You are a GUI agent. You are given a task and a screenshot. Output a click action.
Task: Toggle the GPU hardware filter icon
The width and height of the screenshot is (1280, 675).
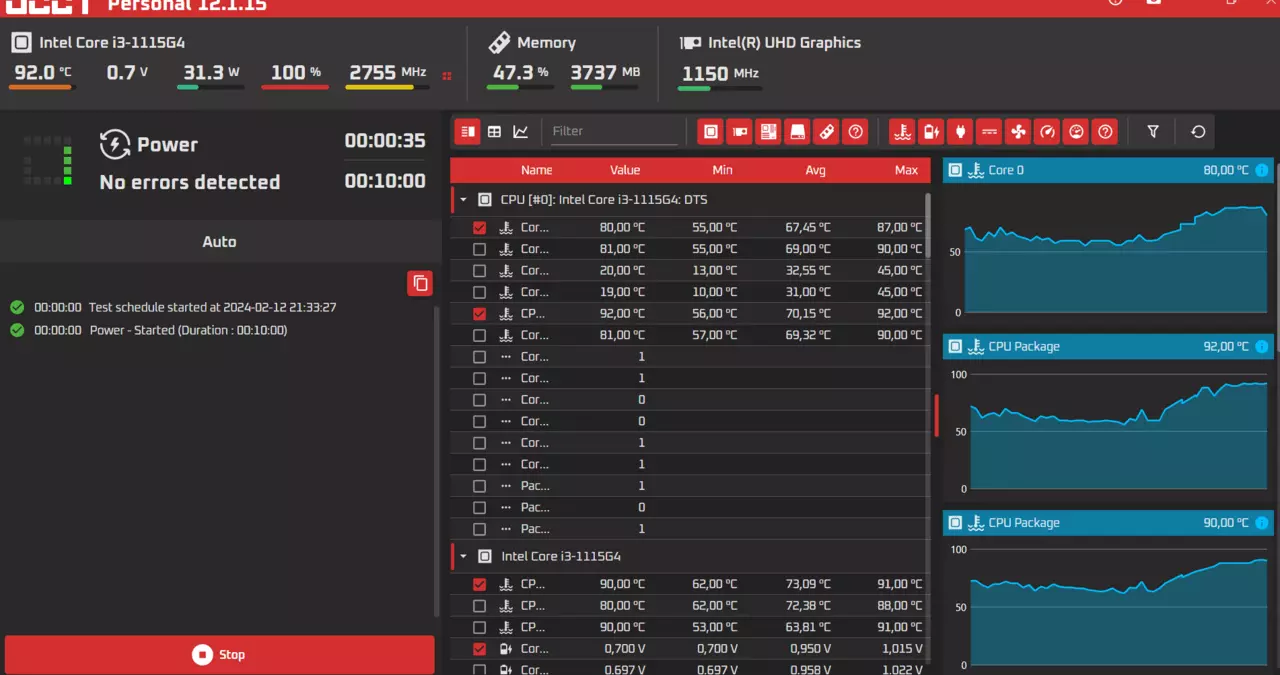pyautogui.click(x=739, y=131)
